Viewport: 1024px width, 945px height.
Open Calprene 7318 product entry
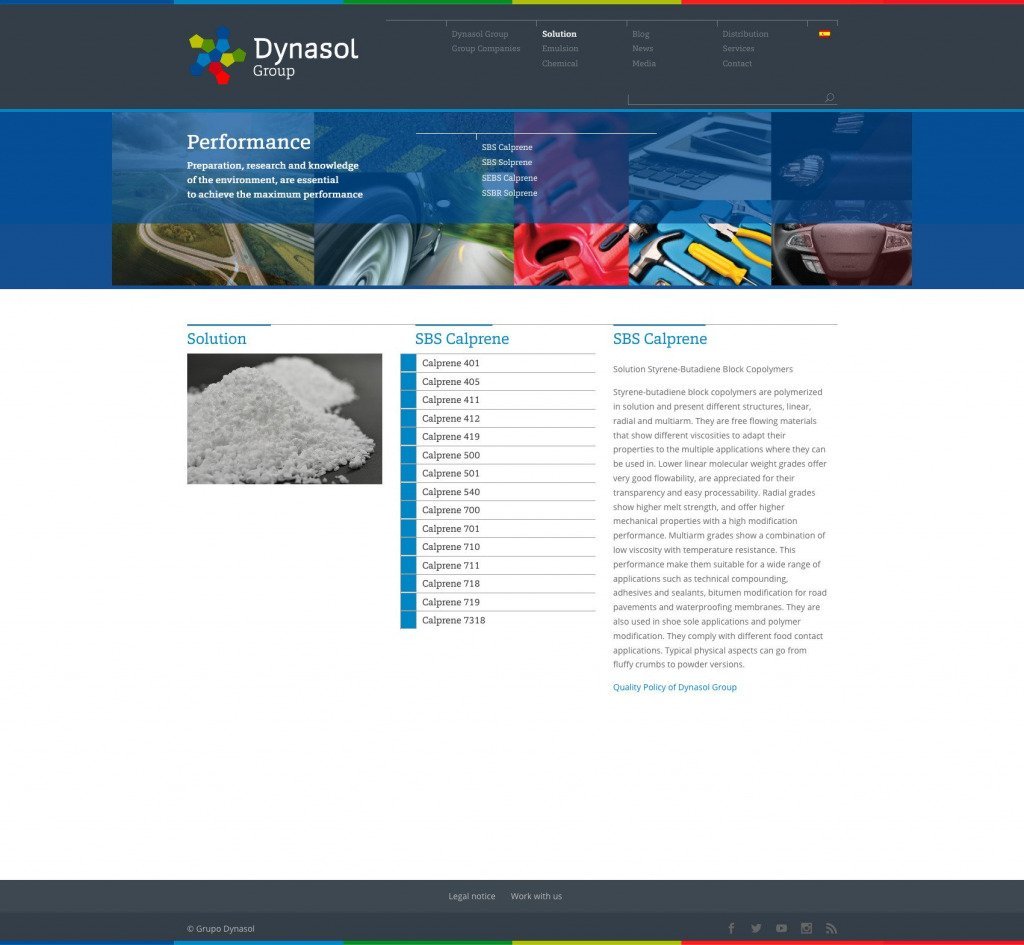pos(498,620)
